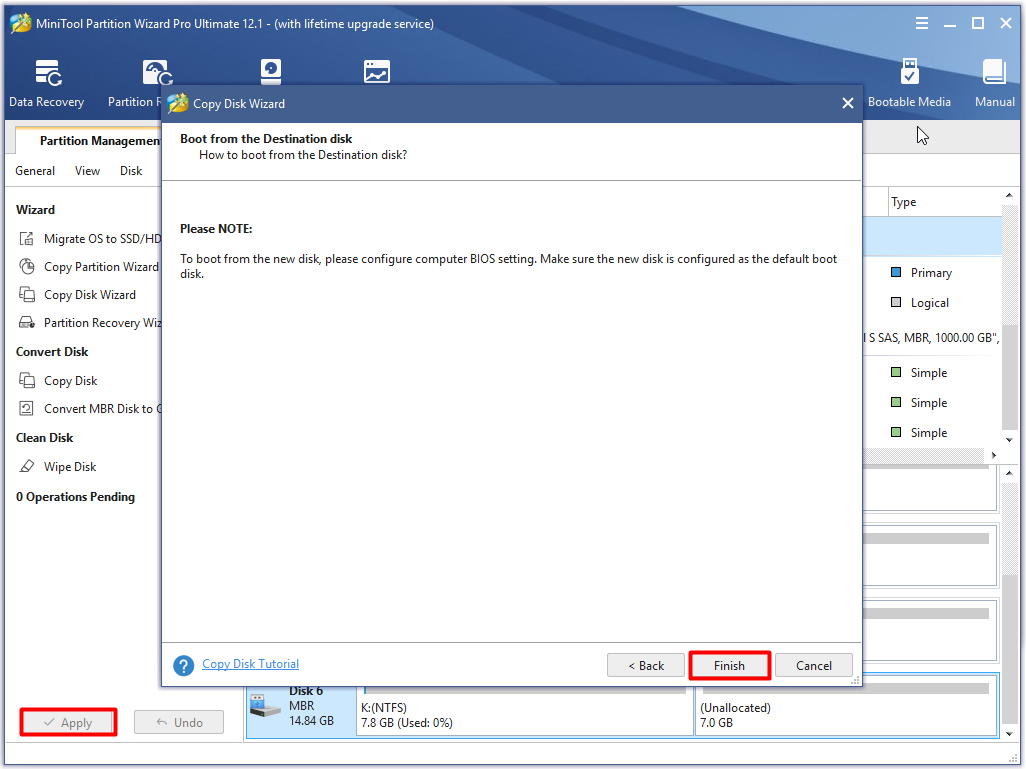Screen dimensions: 1026x769
Task: Open the Disk Benchmark toolbar icon
Action: 270,72
